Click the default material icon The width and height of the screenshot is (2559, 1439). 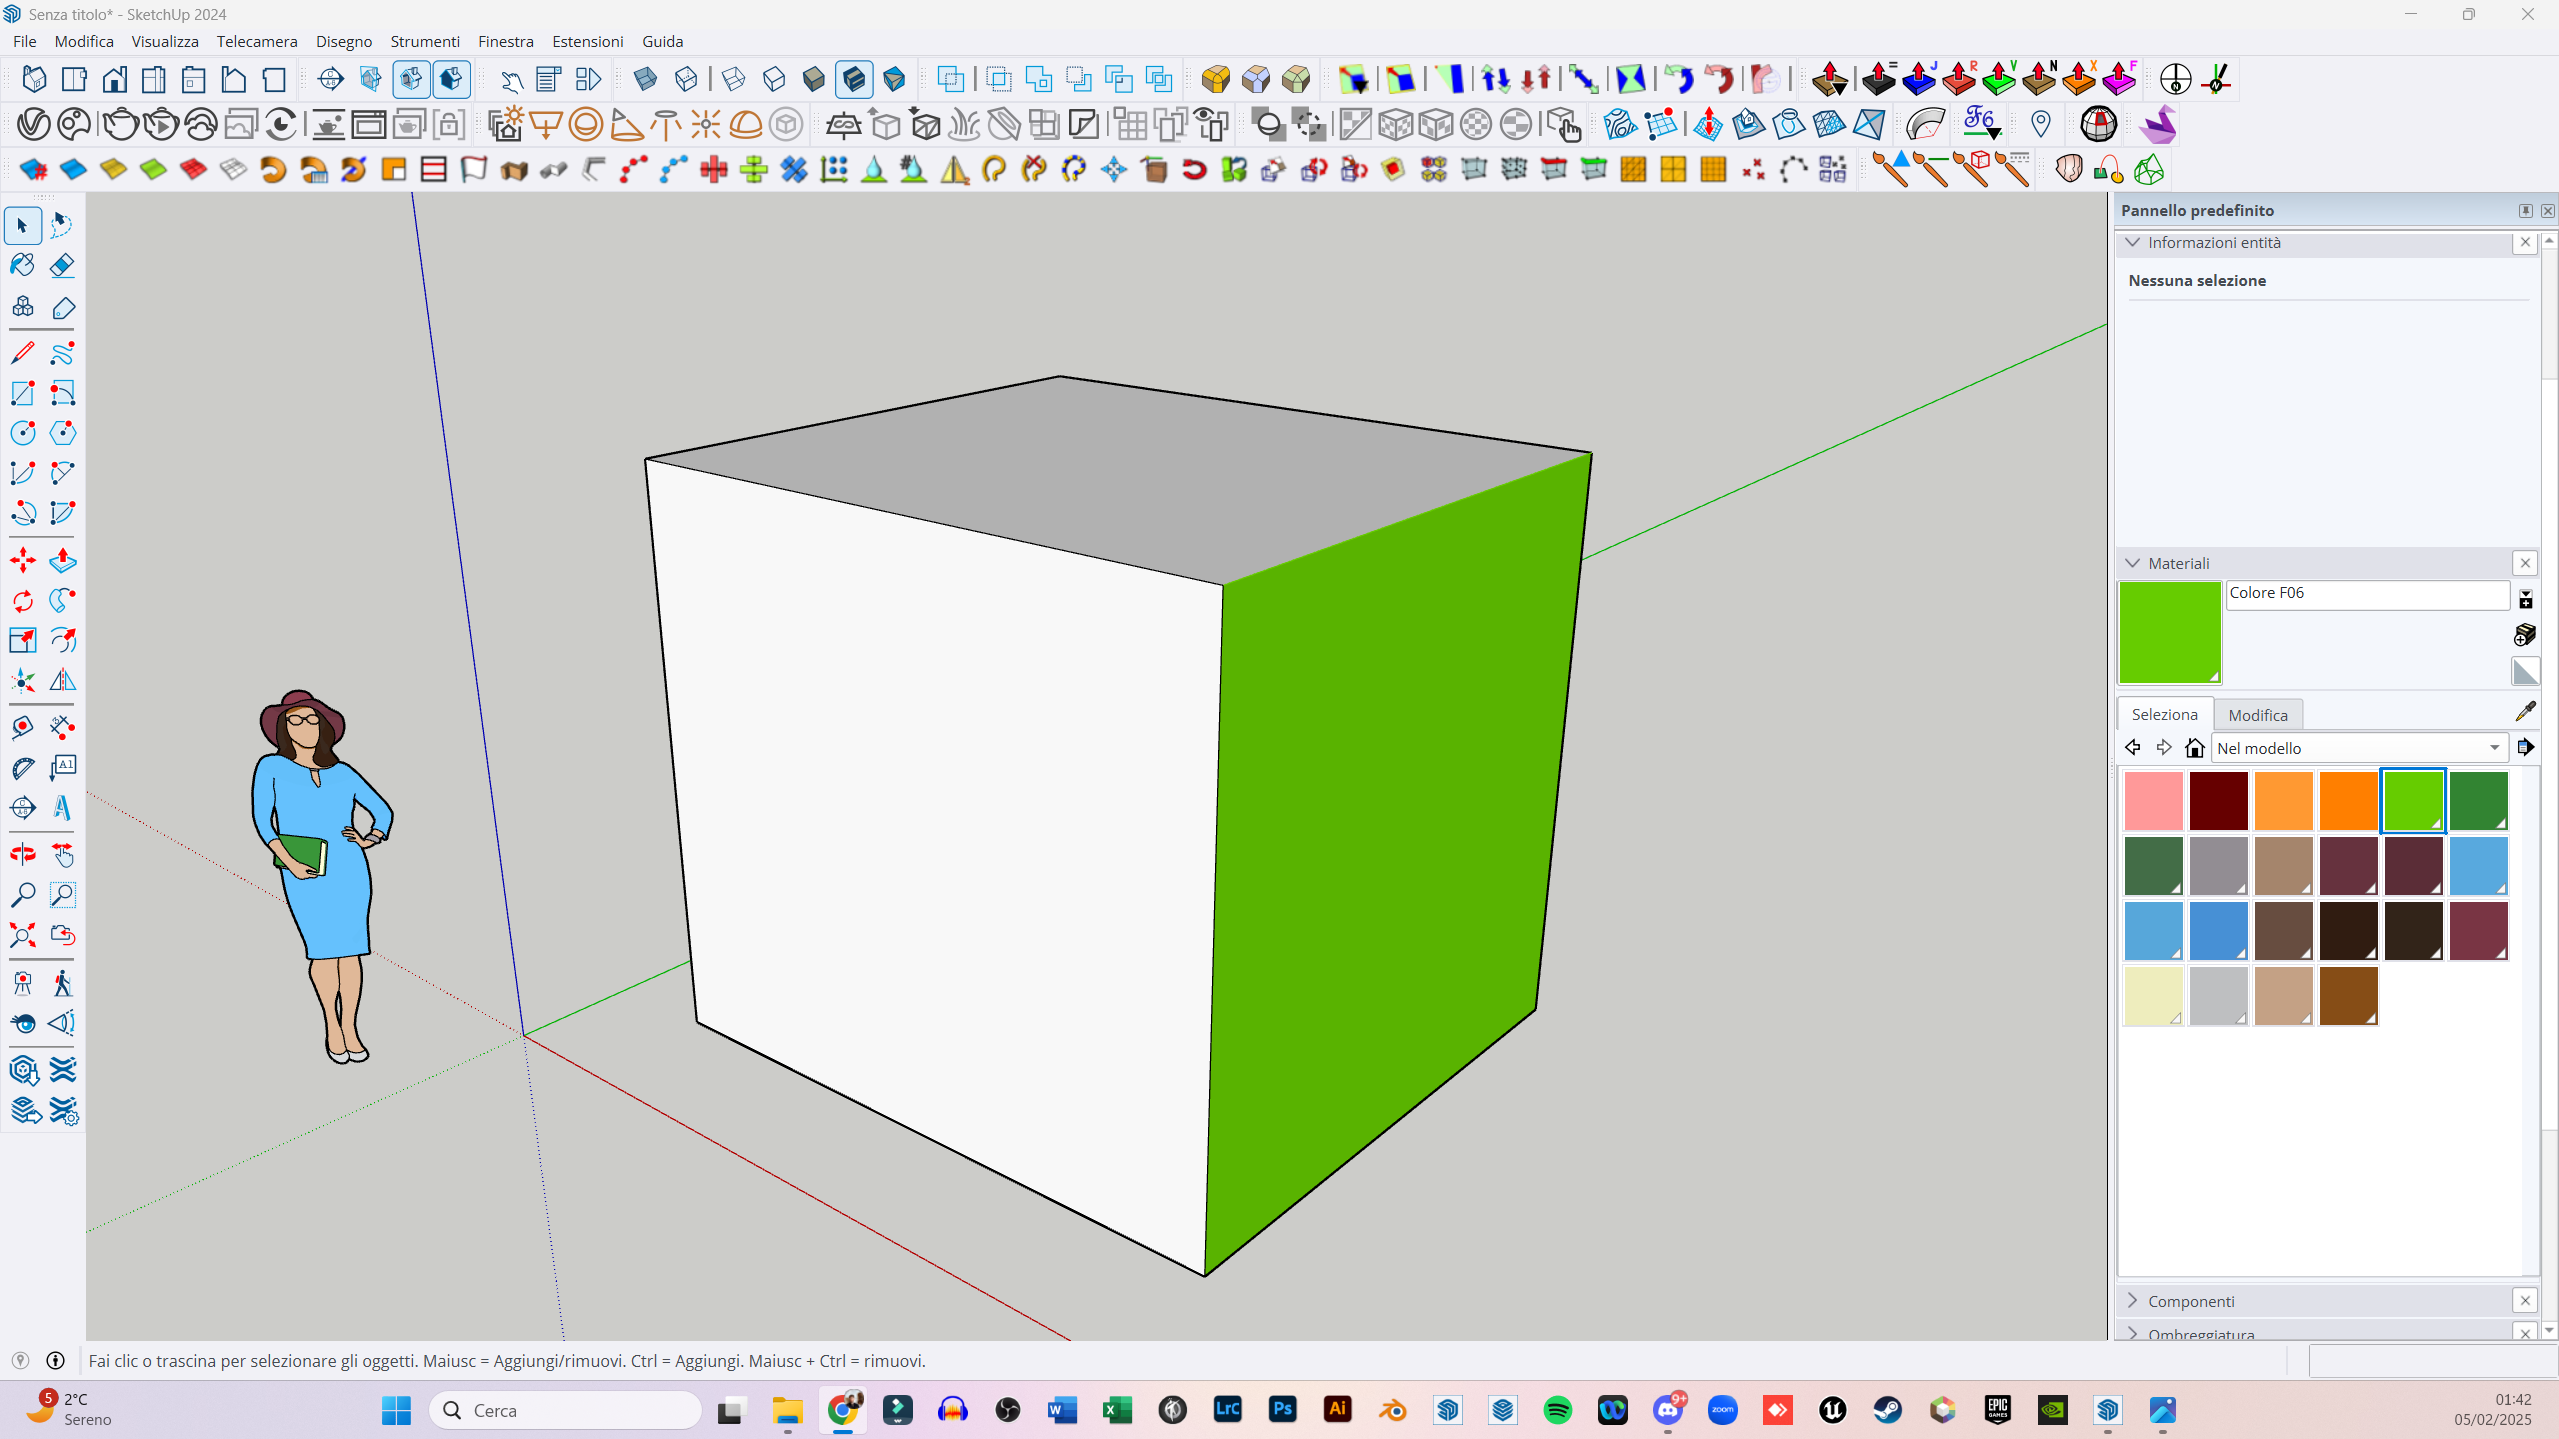click(2525, 672)
